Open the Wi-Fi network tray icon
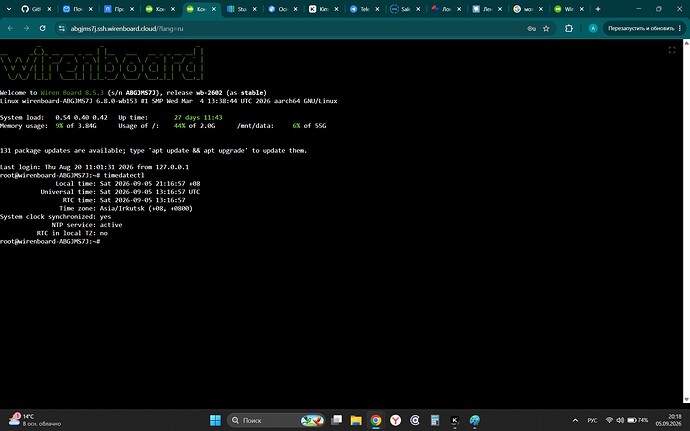Image resolution: width=690 pixels, height=431 pixels. pos(609,420)
